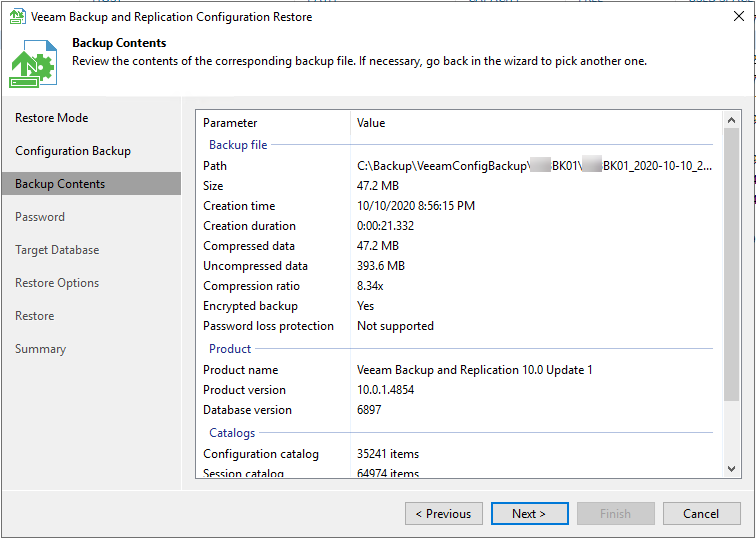The width and height of the screenshot is (756, 538).
Task: Click the Previous button
Action: [444, 513]
